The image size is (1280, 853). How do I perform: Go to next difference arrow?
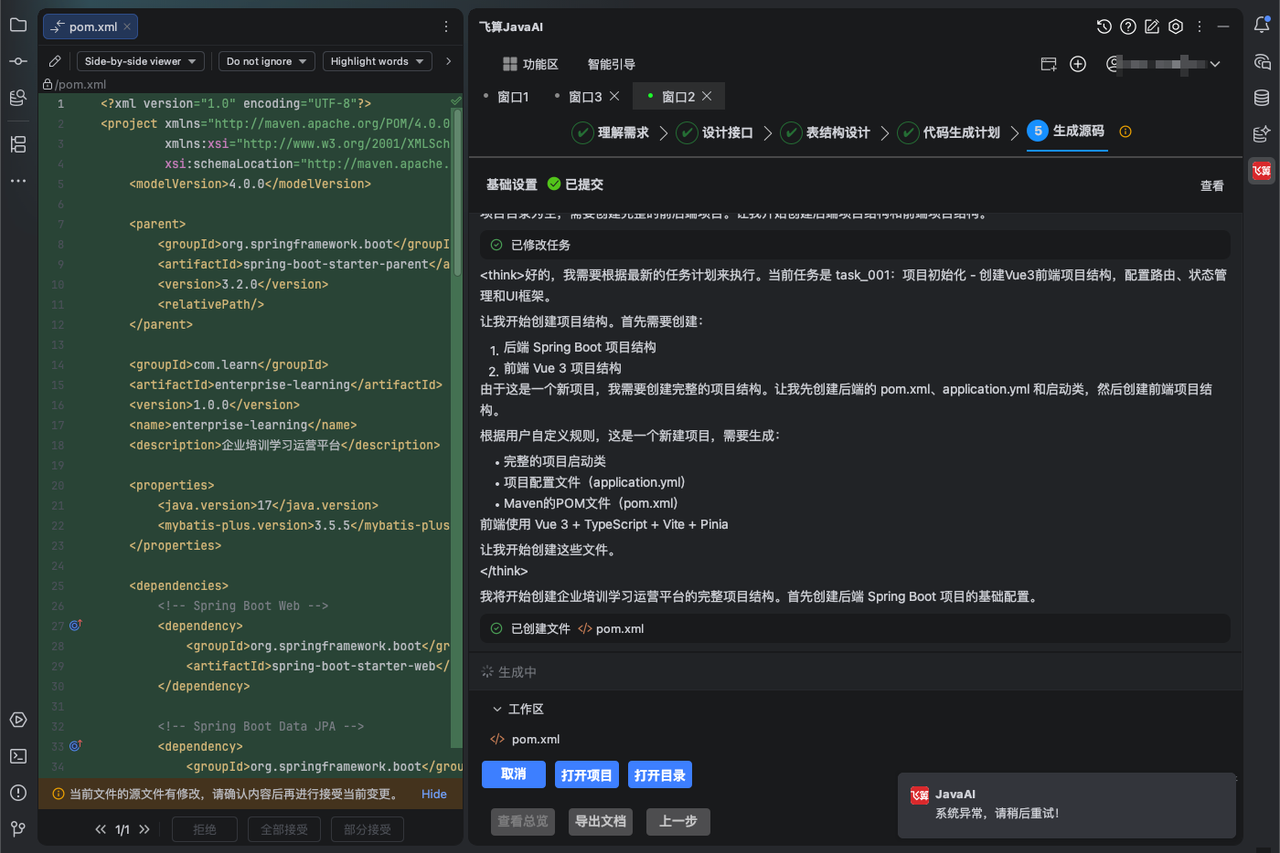pyautogui.click(x=144, y=829)
